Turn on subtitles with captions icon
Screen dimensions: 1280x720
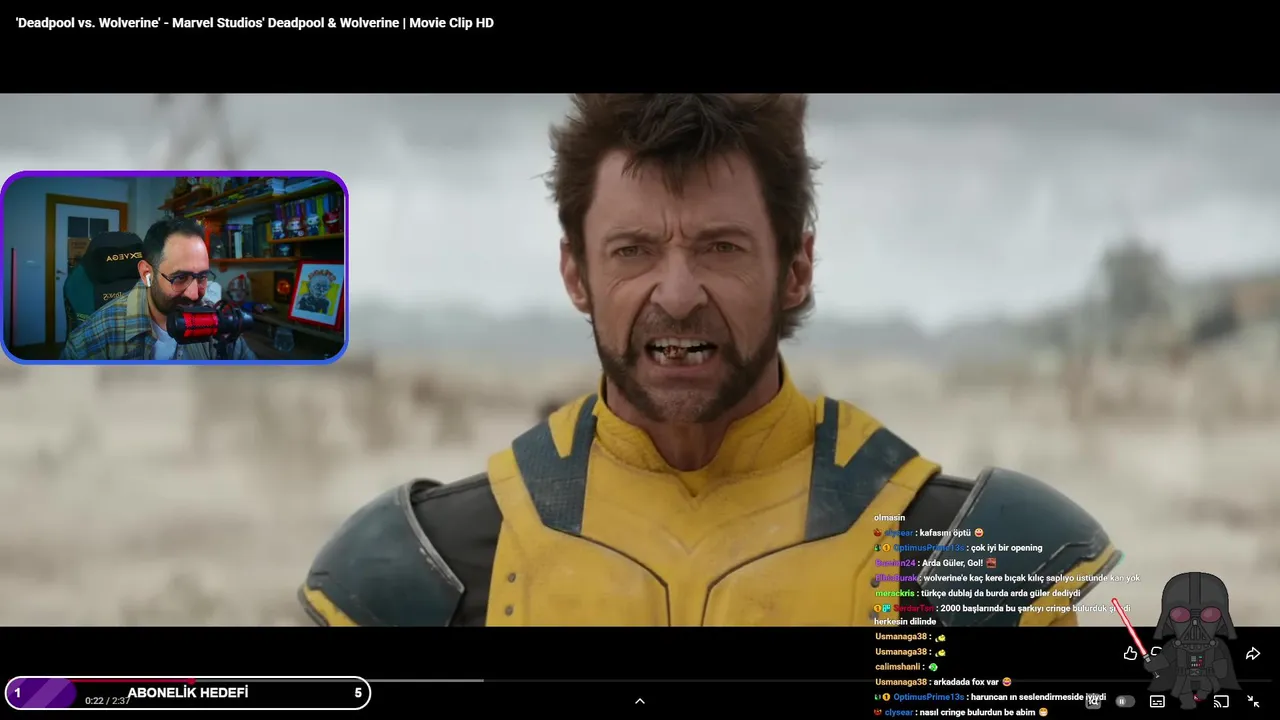coord(1157,701)
